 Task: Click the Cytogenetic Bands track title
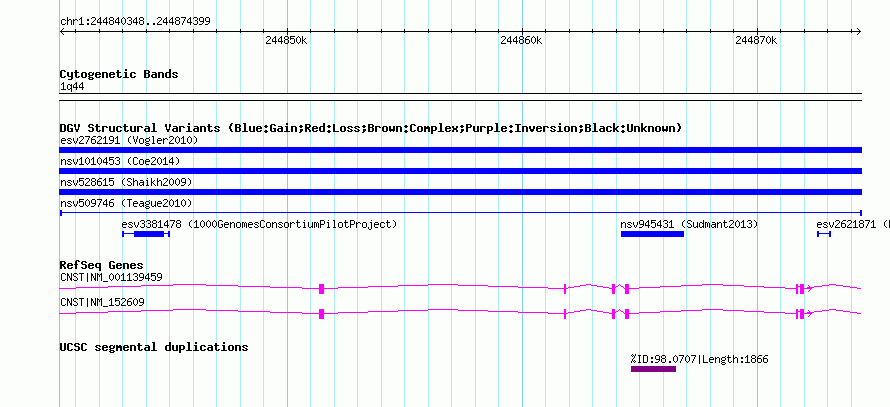click(x=119, y=74)
